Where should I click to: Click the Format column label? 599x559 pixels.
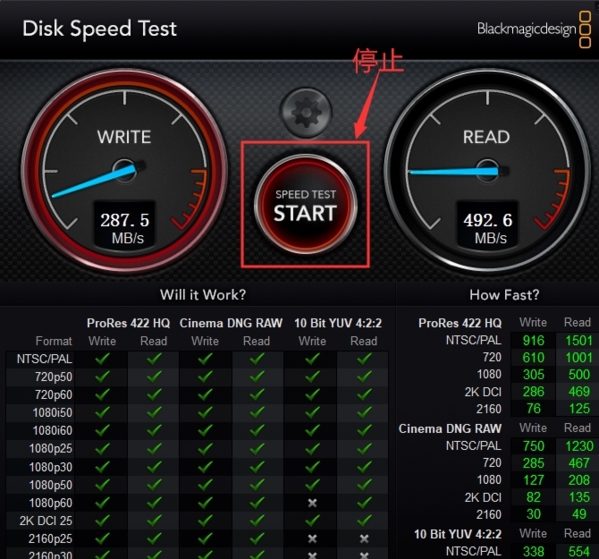(x=54, y=341)
